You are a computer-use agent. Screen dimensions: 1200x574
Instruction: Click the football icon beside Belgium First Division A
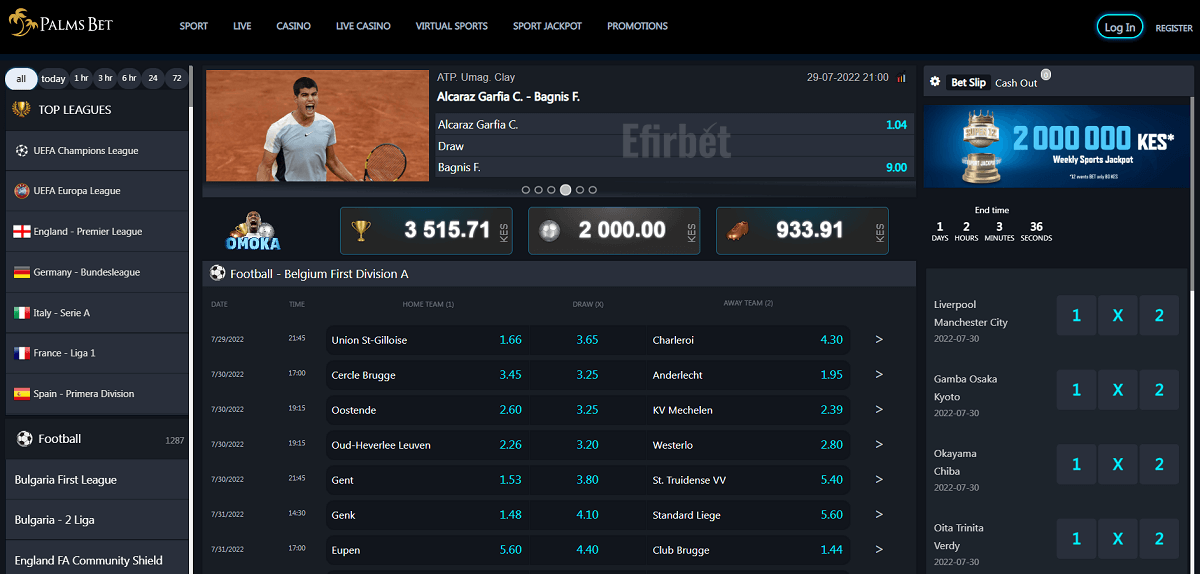217,273
